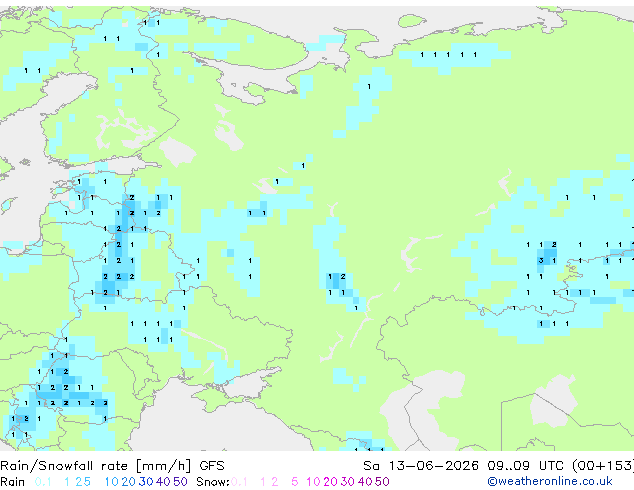The image size is (634, 490).
Task: Select the 5 value in Snow legend
Action: tap(295, 482)
